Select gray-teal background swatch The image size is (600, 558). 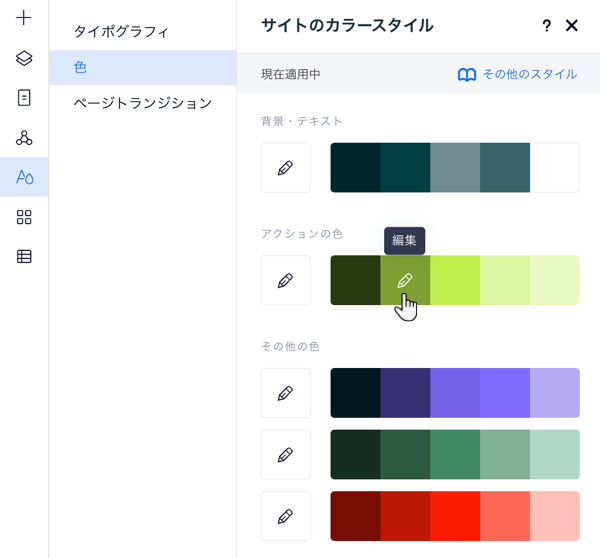pyautogui.click(x=455, y=168)
